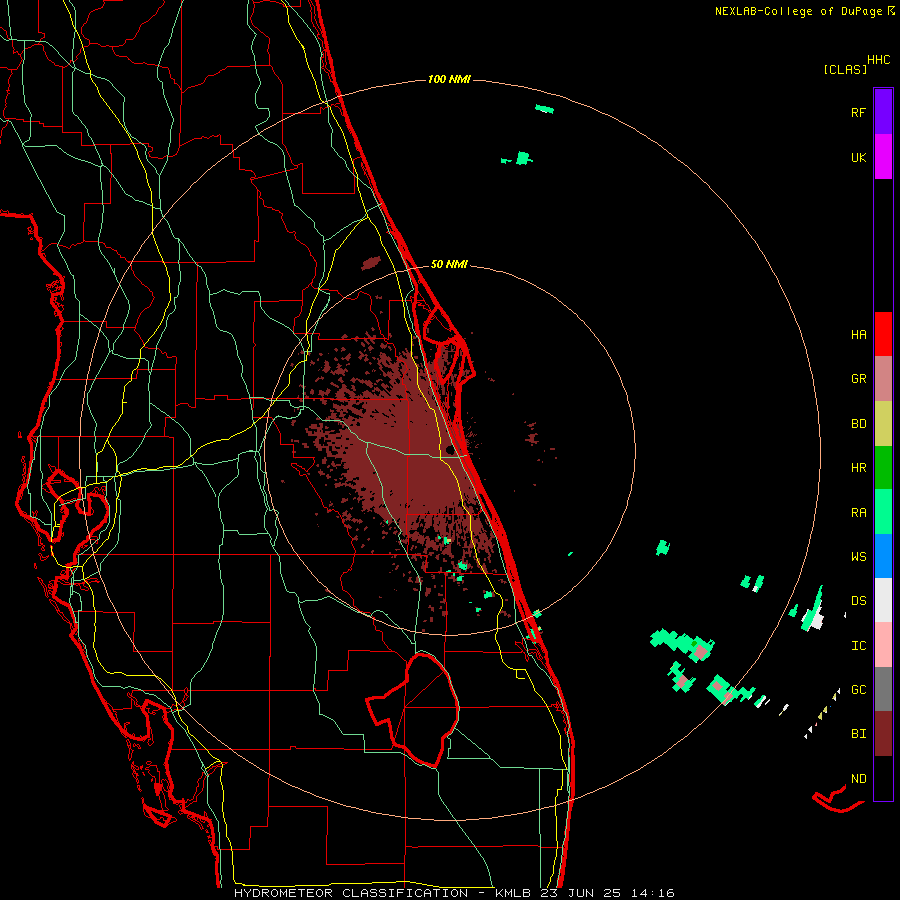Select the salmon GR color block in legend

point(883,378)
